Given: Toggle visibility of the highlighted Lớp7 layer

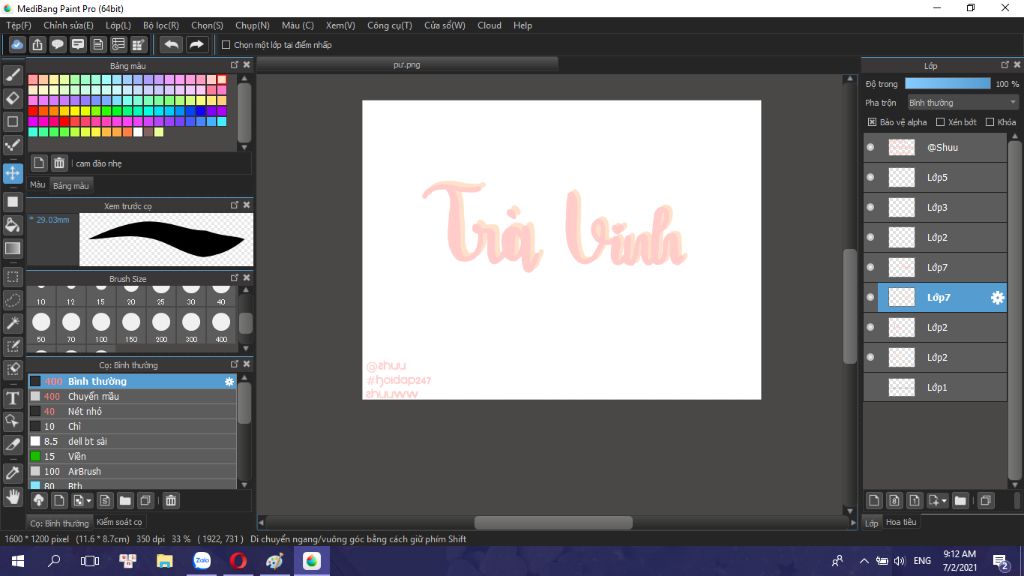Looking at the screenshot, I should (x=871, y=298).
